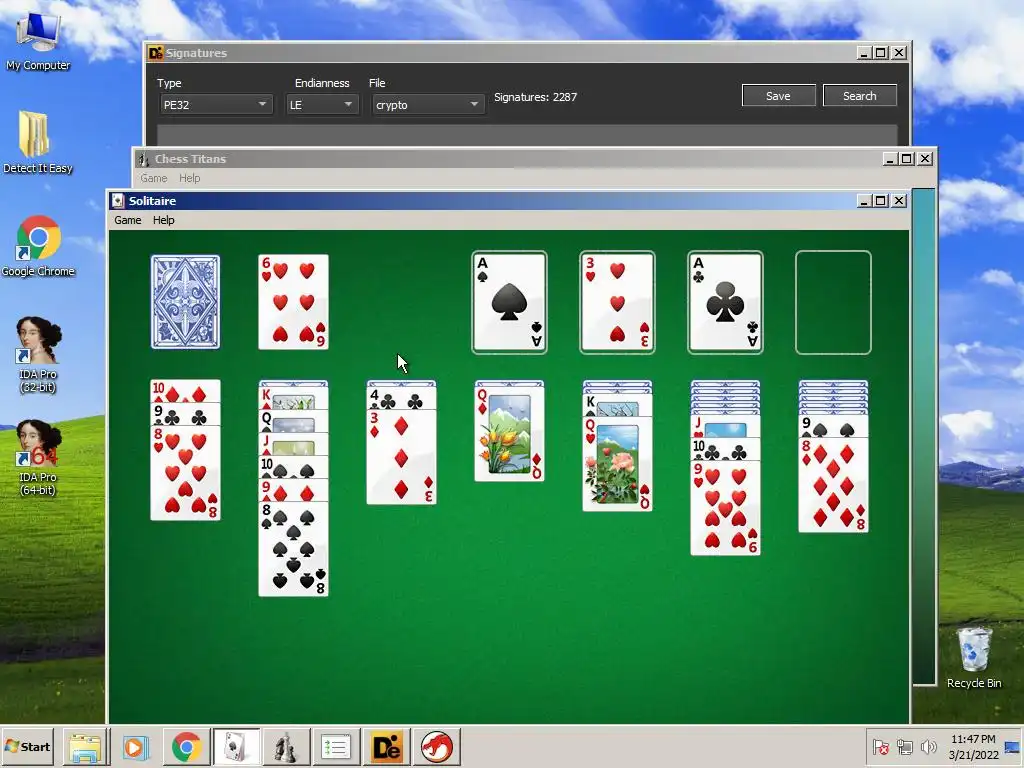Click the Chess Titans title bar icon

[x=143, y=159]
